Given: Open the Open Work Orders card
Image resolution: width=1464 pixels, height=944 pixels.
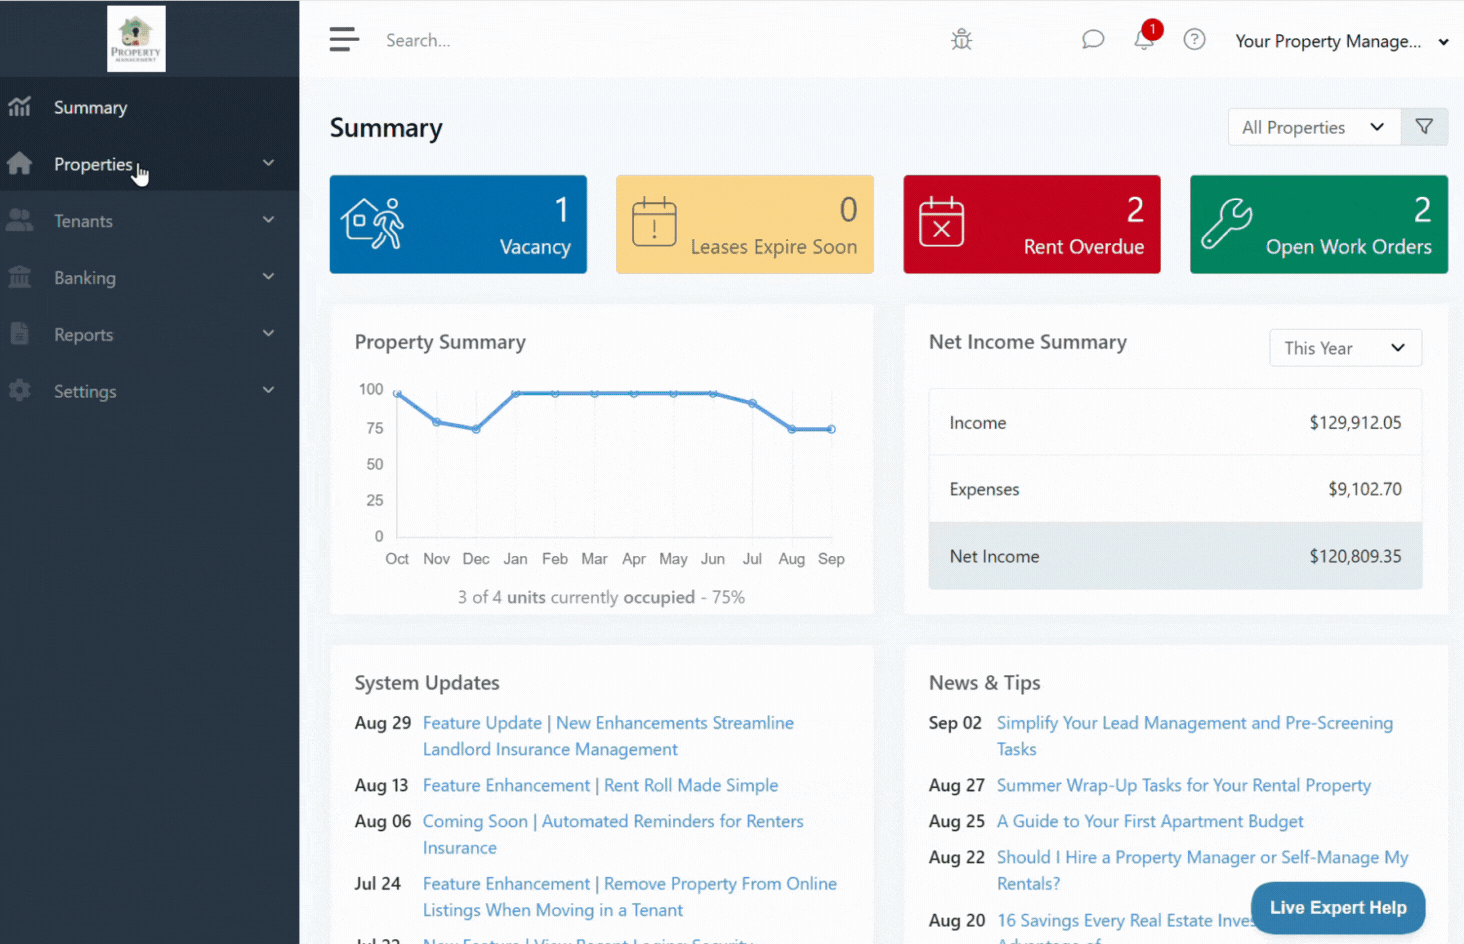Looking at the screenshot, I should coord(1319,224).
